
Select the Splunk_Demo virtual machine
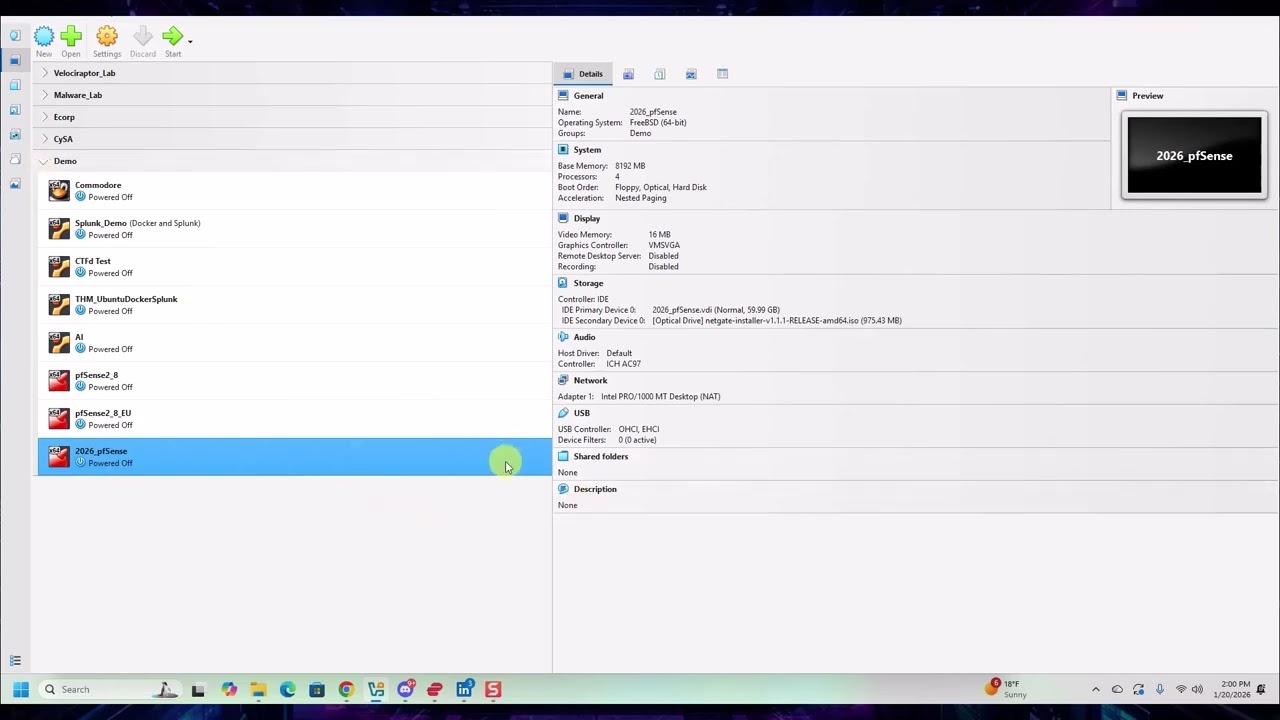(x=295, y=229)
